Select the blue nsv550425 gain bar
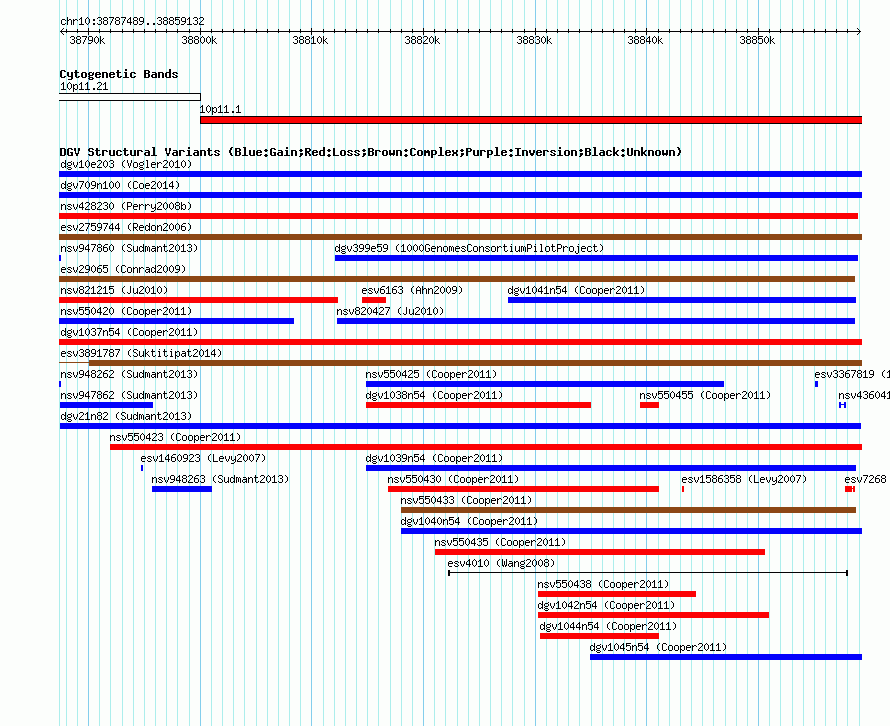 coord(545,384)
